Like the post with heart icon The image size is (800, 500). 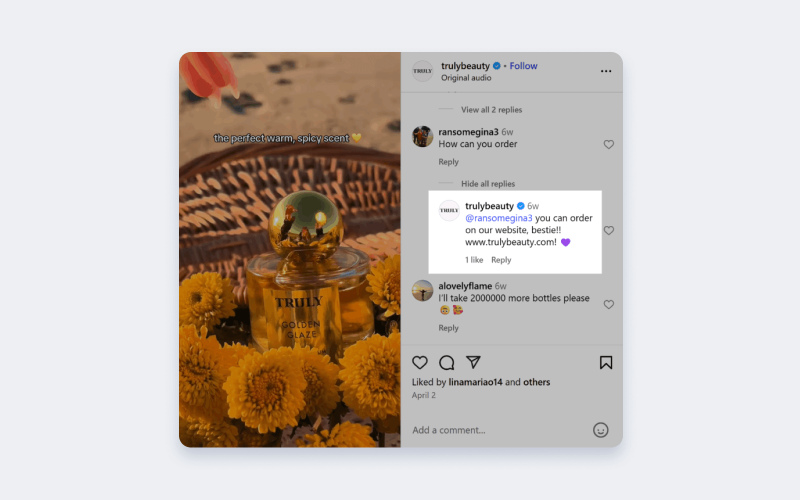click(x=419, y=362)
